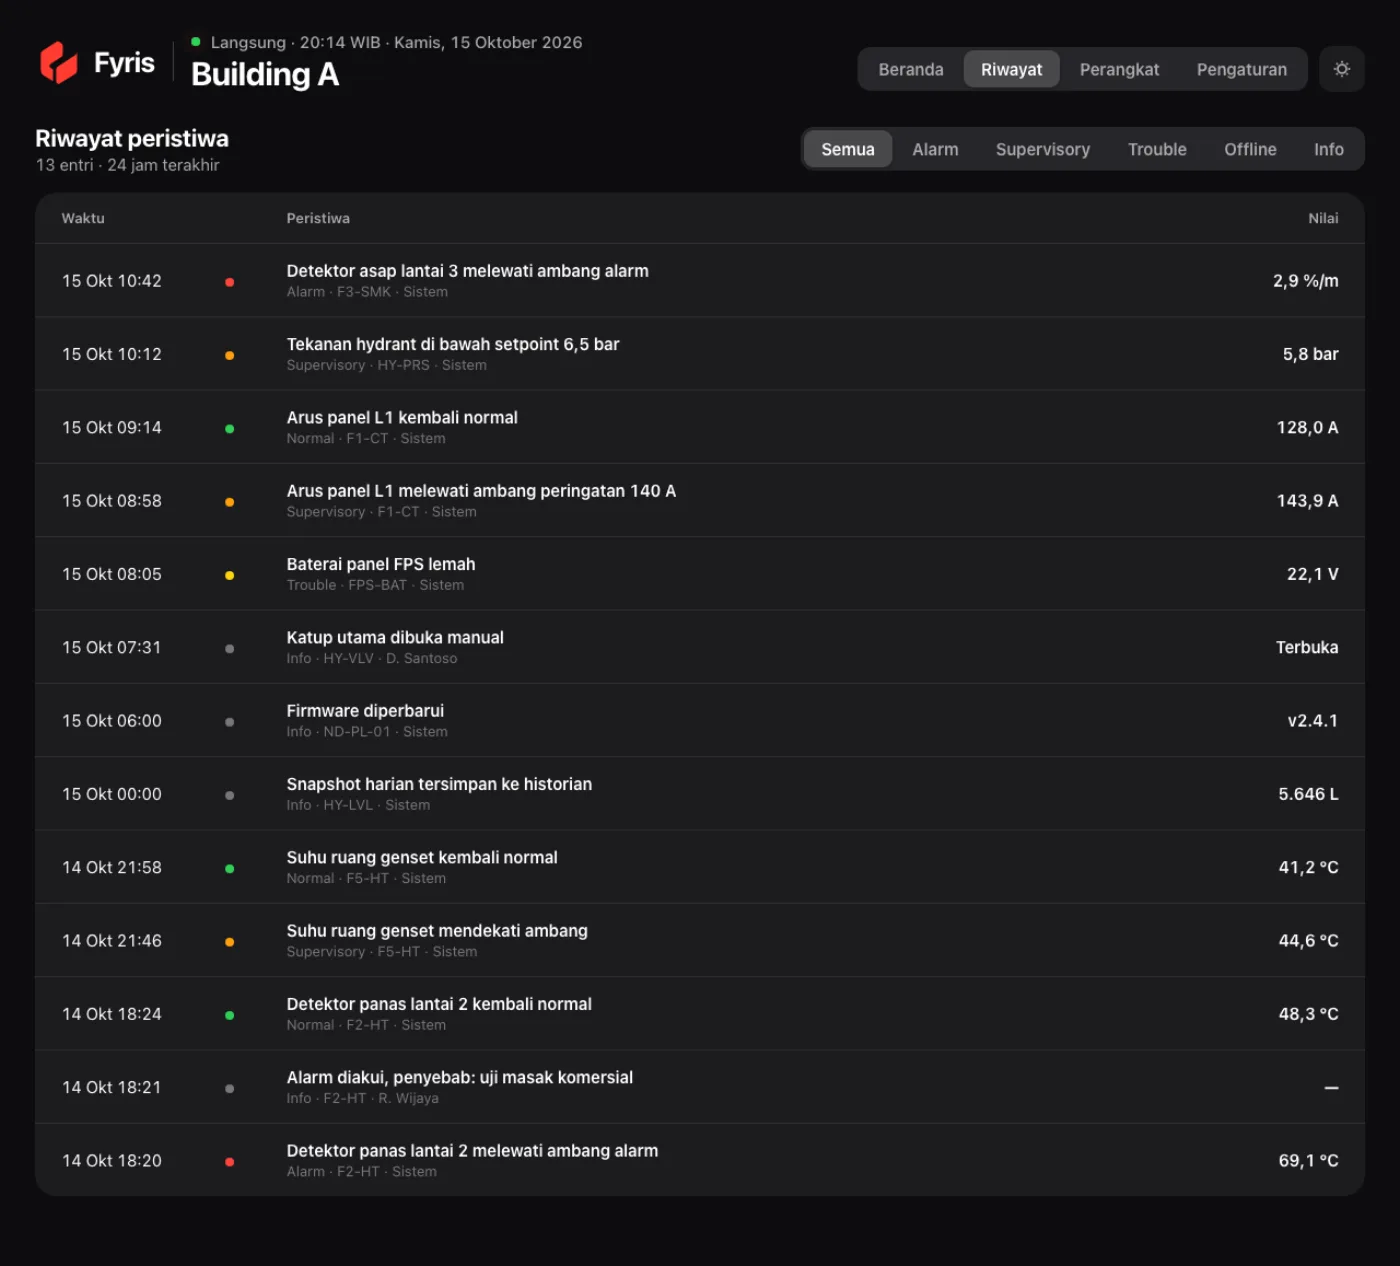The width and height of the screenshot is (1400, 1266).
Task: Click the 5,8 bar pressure value
Action: (1310, 354)
